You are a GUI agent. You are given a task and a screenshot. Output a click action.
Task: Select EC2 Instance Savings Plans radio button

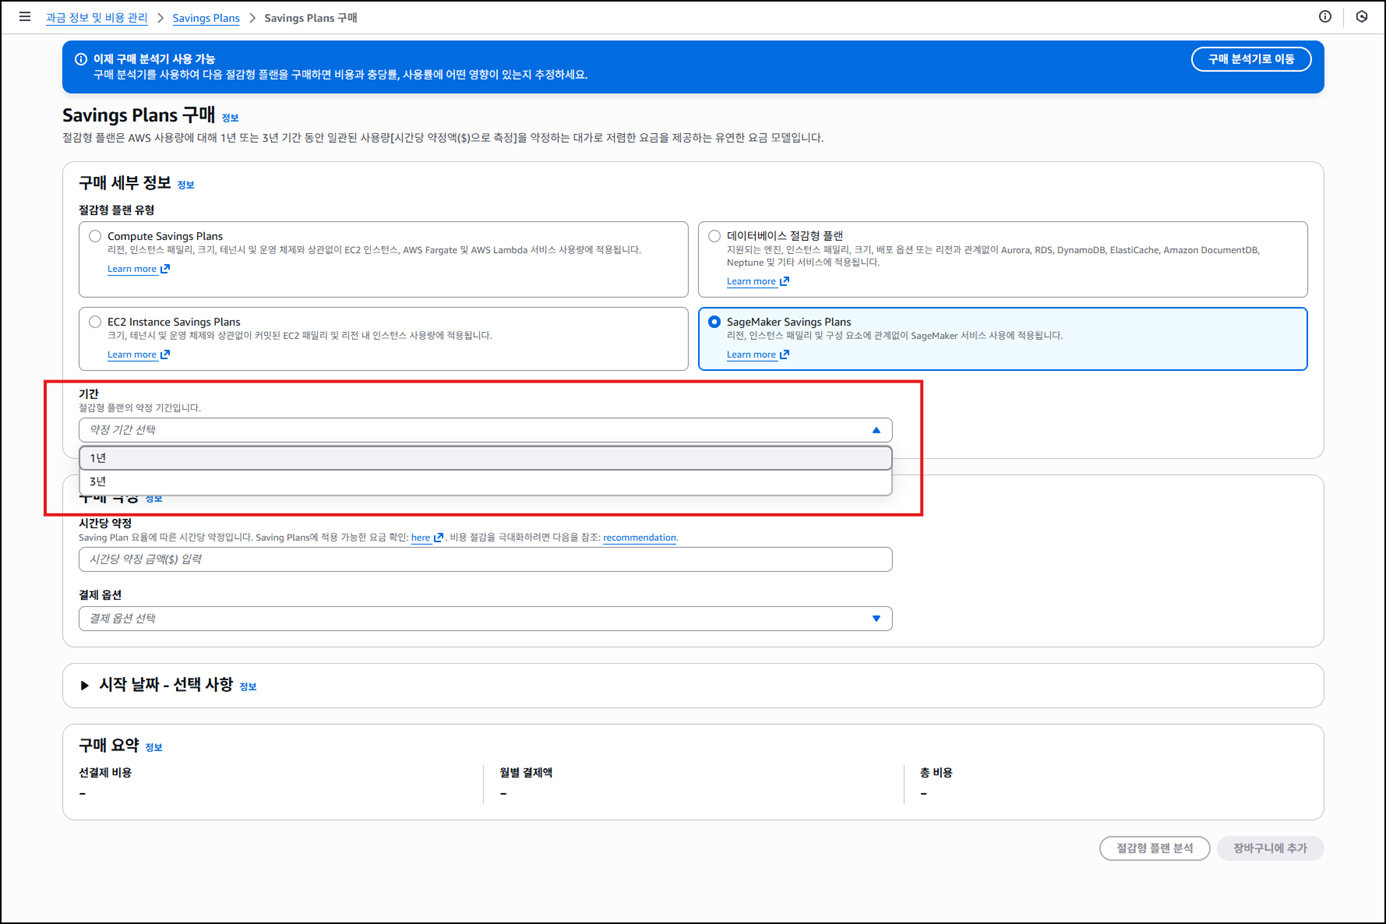point(95,322)
